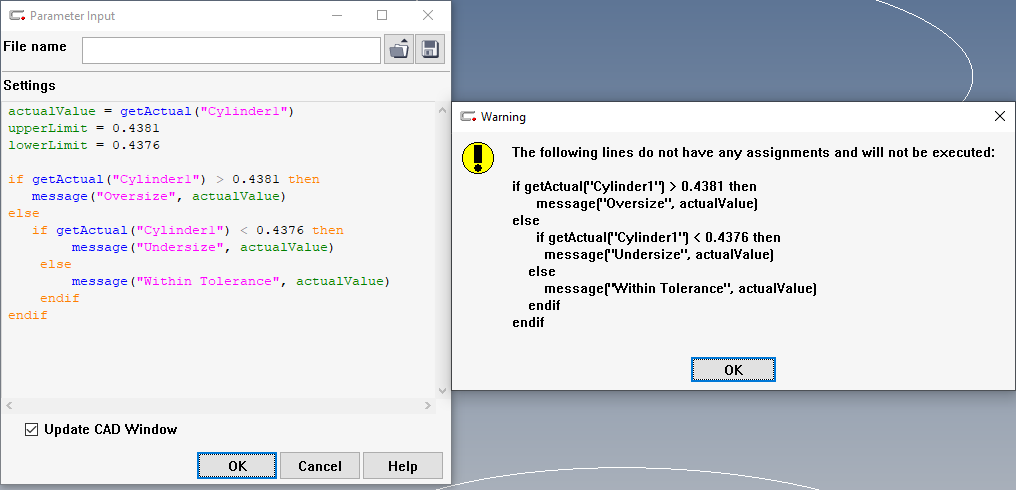Click inside the File name field
The width and height of the screenshot is (1016, 490).
pyautogui.click(x=231, y=50)
